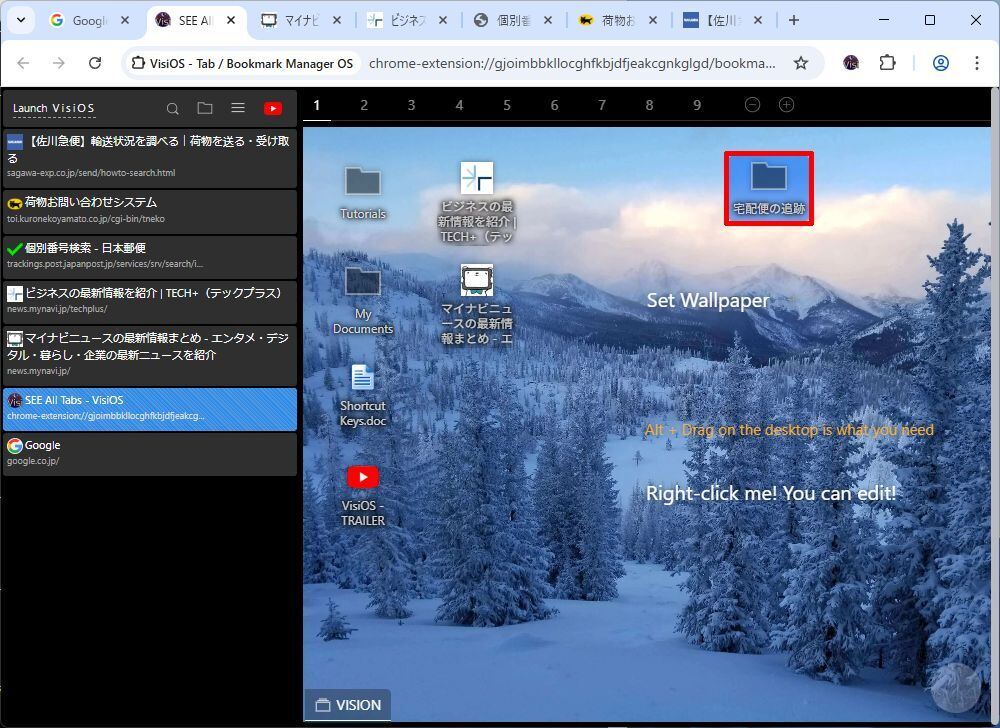Click the Set Wallpaper text on desktop
1000x728 pixels.
coord(708,300)
